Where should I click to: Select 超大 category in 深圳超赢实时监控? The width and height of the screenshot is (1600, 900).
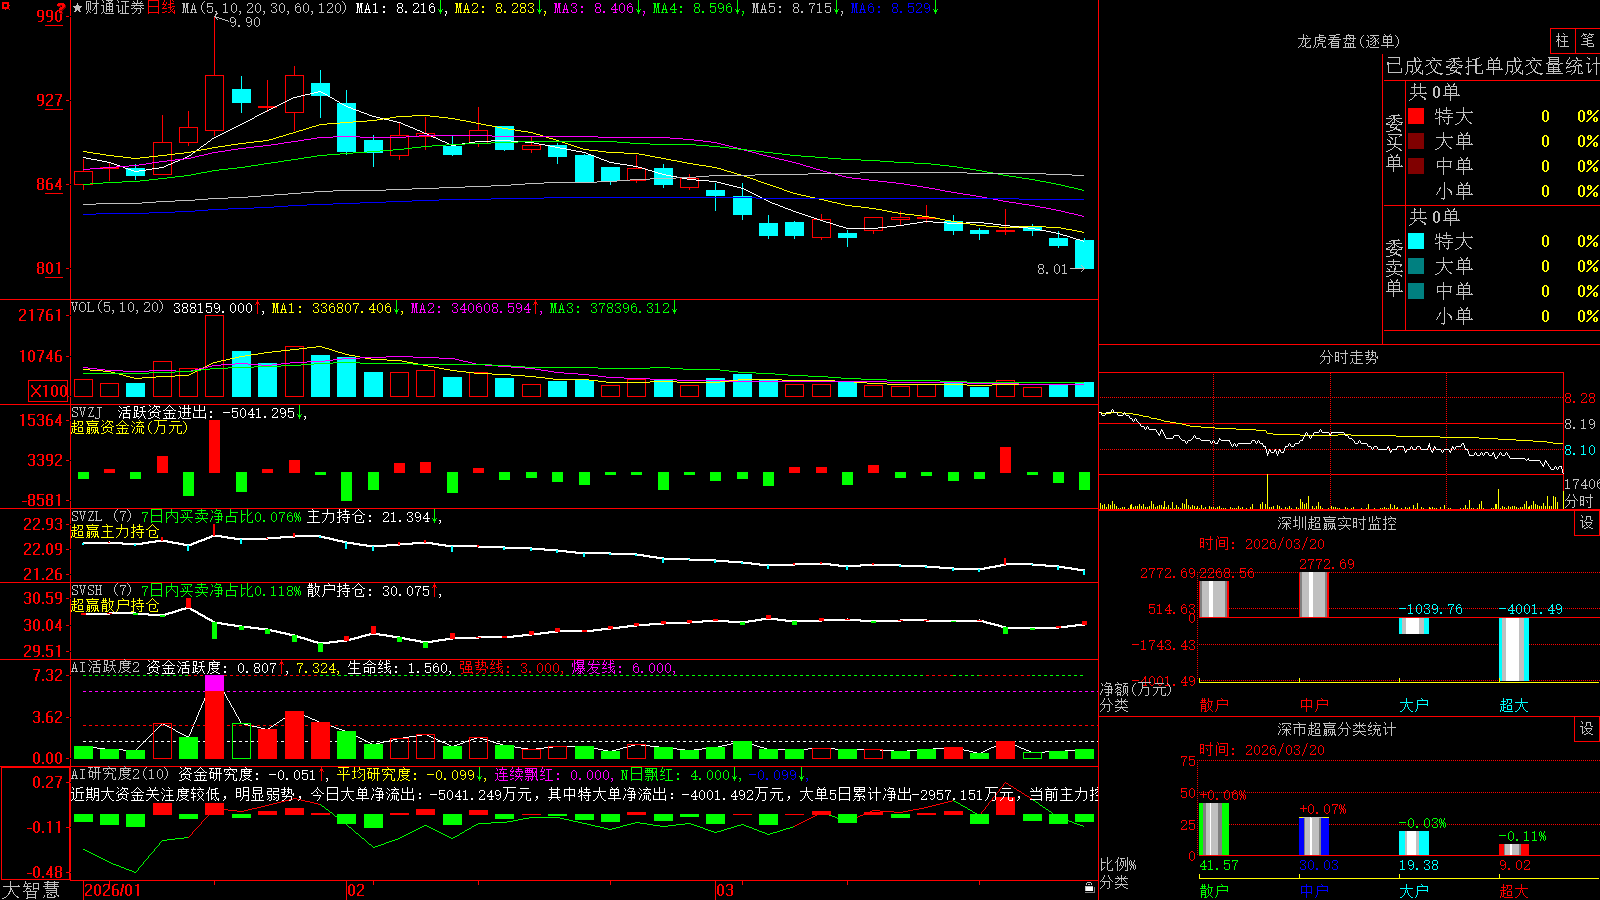point(1514,705)
